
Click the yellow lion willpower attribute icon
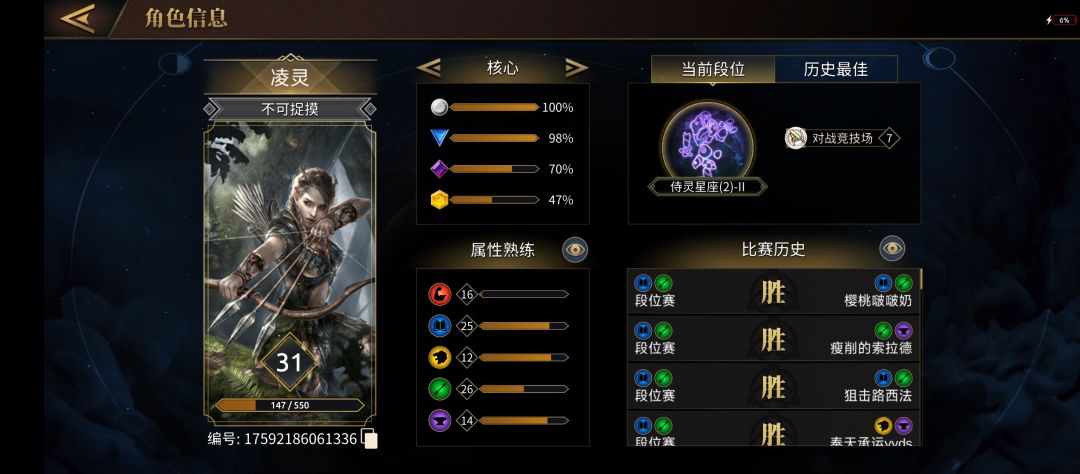tap(439, 358)
